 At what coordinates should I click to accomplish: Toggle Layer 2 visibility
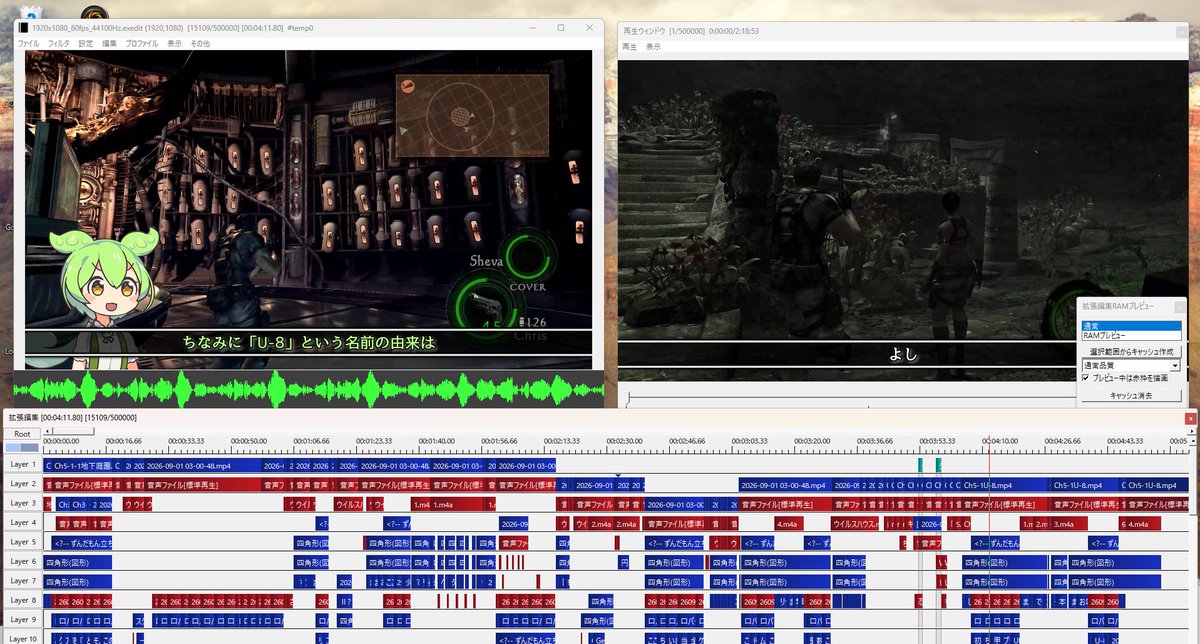coord(21,484)
